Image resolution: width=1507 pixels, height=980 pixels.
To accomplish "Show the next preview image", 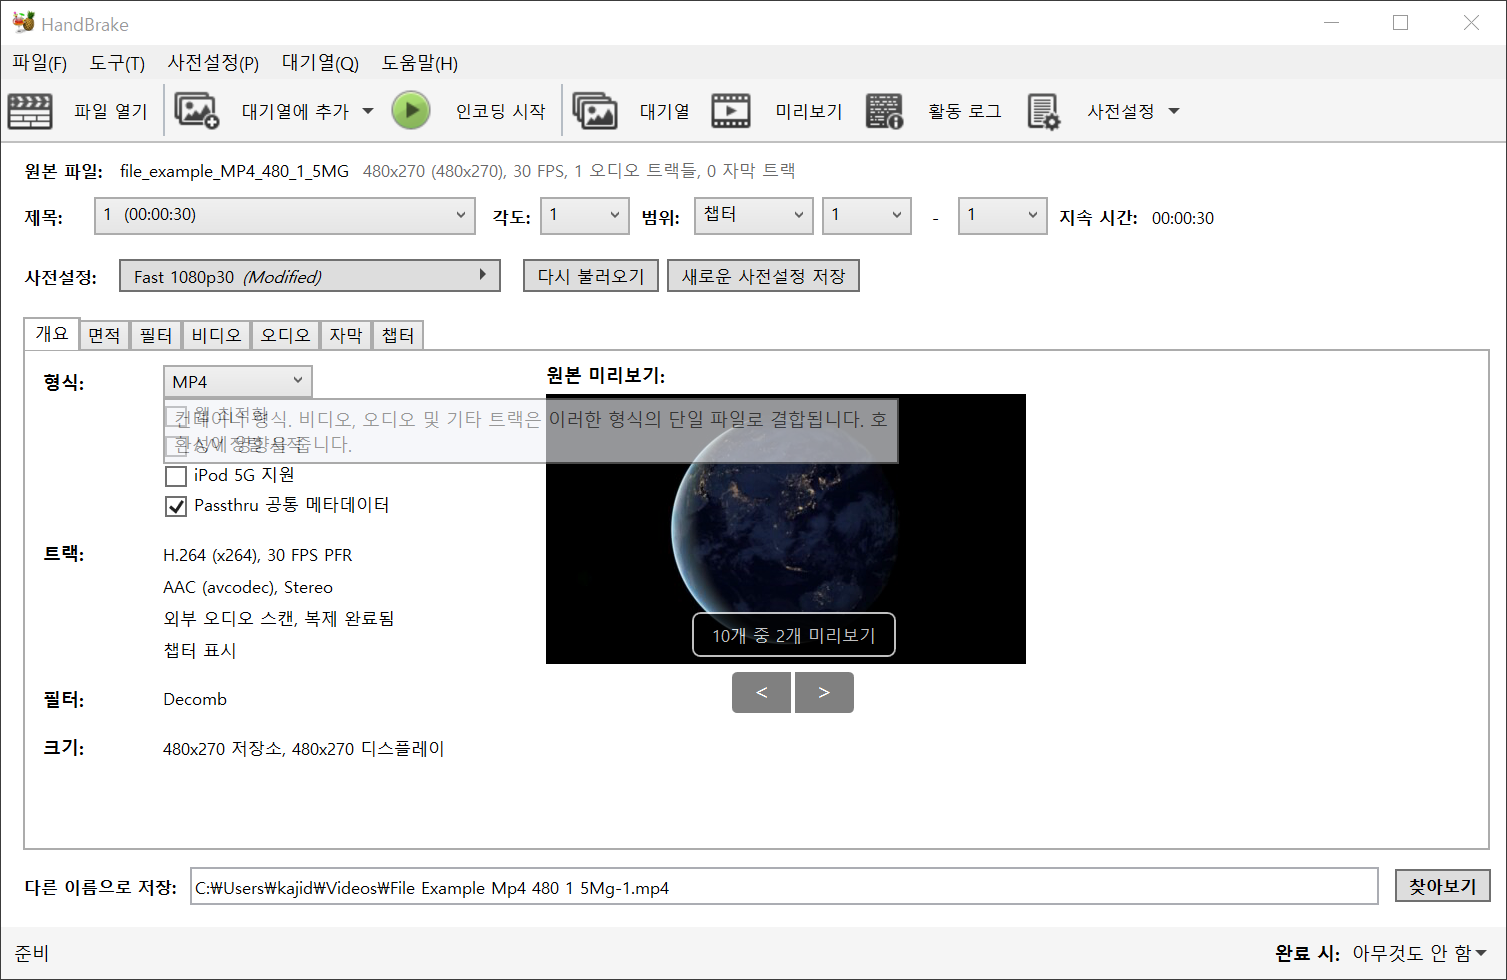I will click(x=824, y=692).
